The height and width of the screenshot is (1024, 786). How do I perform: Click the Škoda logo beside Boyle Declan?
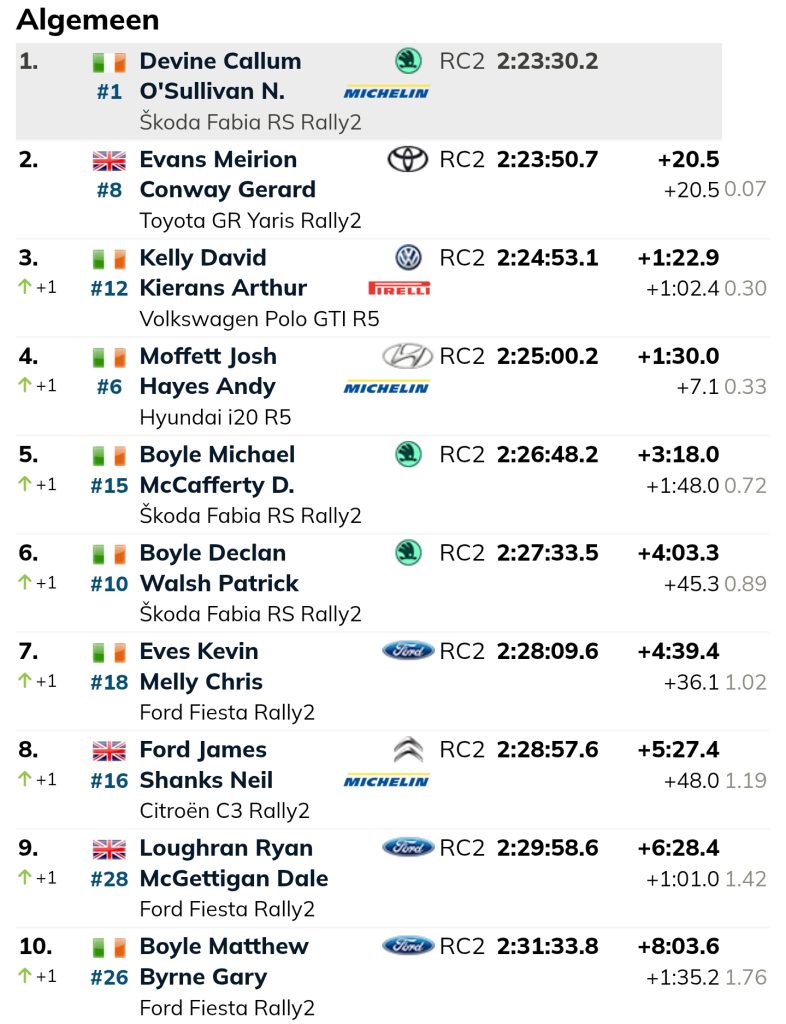point(409,552)
